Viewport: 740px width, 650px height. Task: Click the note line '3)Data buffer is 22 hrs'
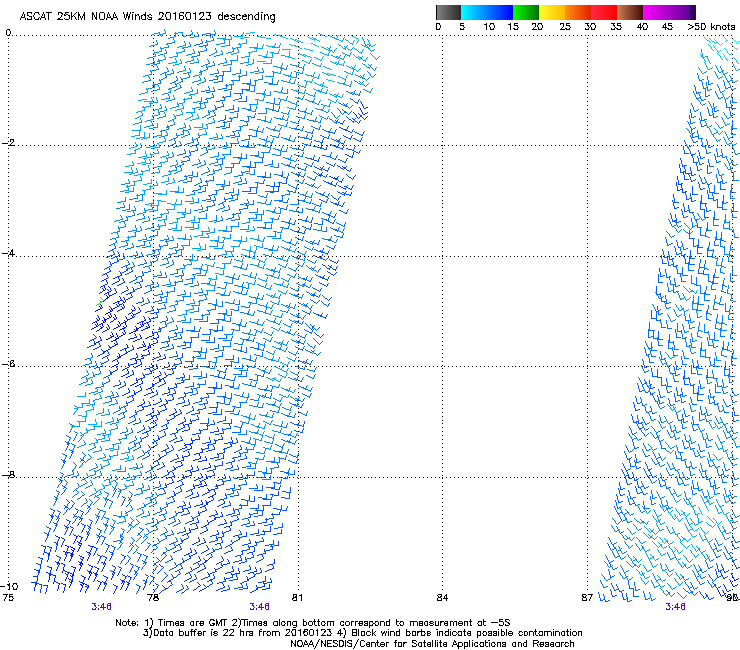pyautogui.click(x=362, y=633)
